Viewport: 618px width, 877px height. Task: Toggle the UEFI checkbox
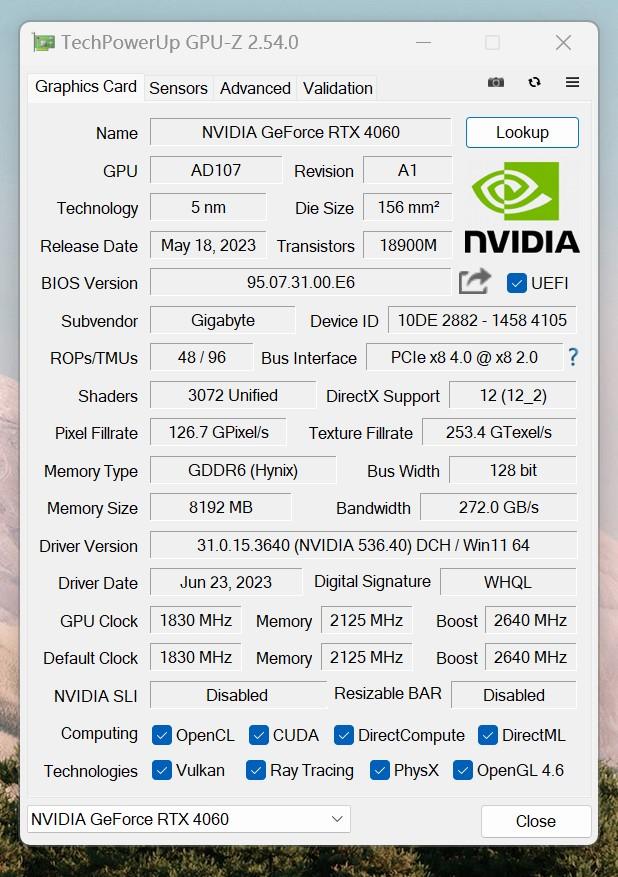tap(517, 283)
